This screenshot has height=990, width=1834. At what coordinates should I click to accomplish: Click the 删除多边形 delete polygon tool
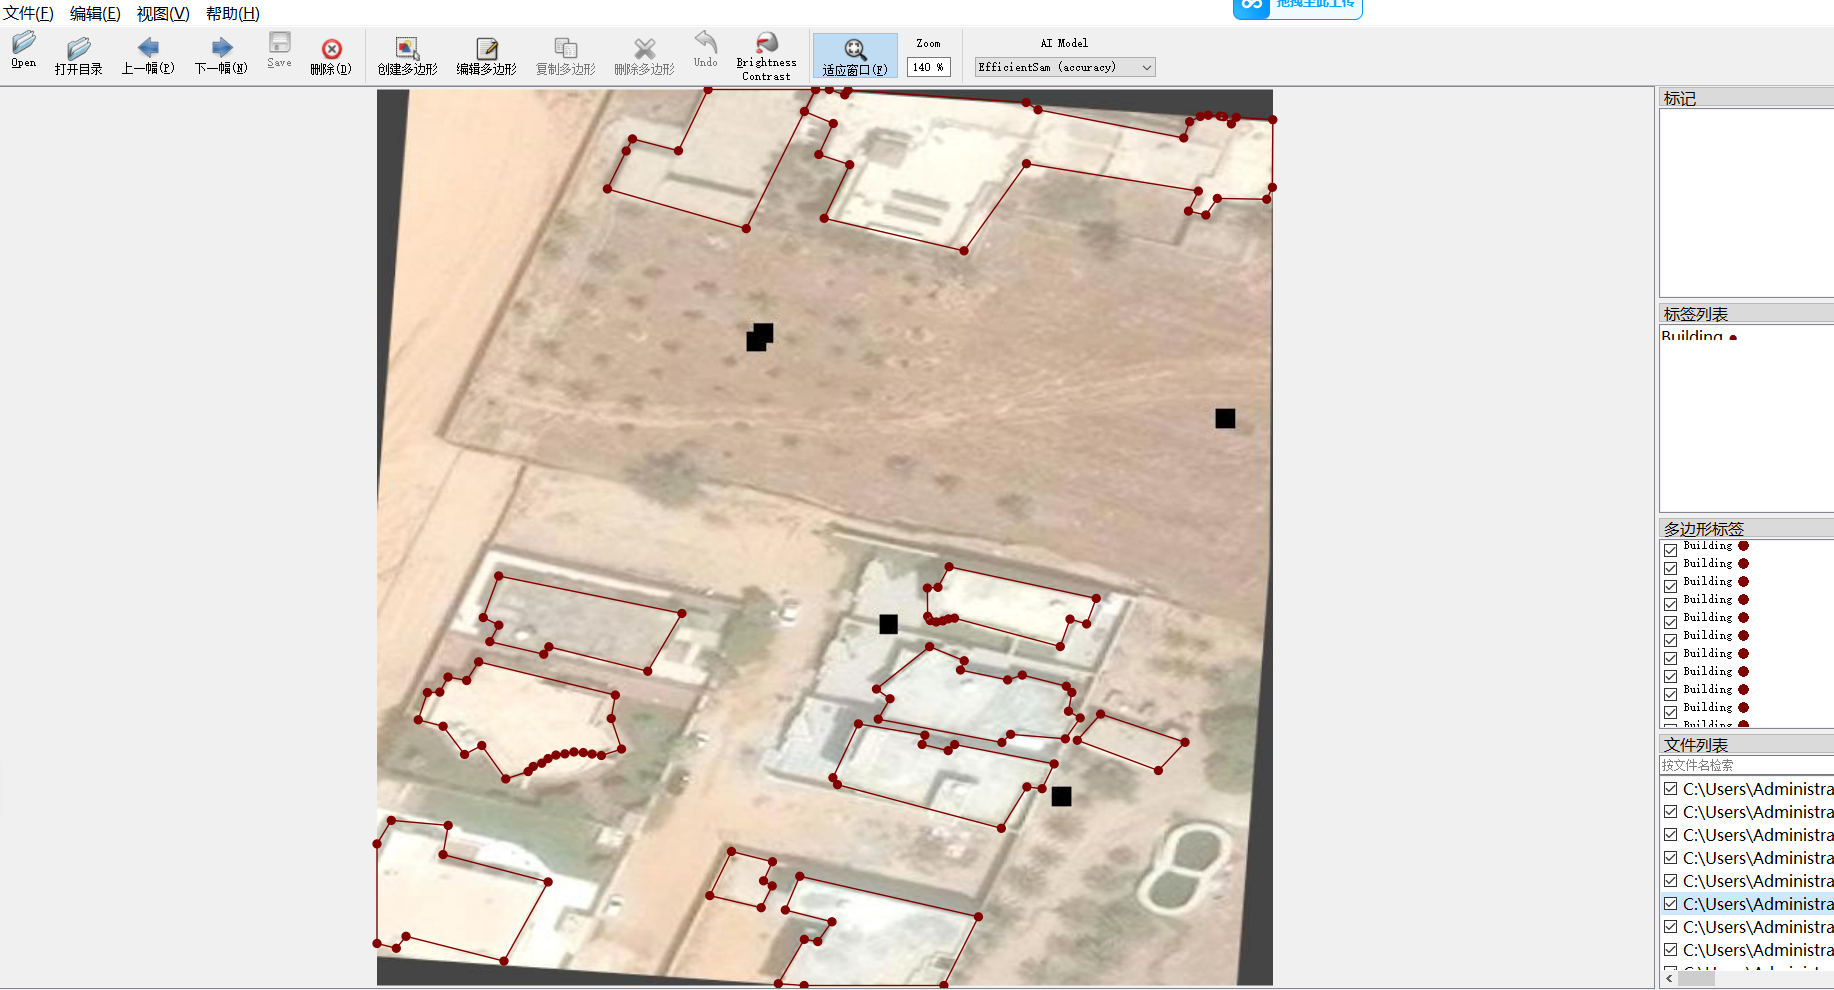pyautogui.click(x=645, y=56)
